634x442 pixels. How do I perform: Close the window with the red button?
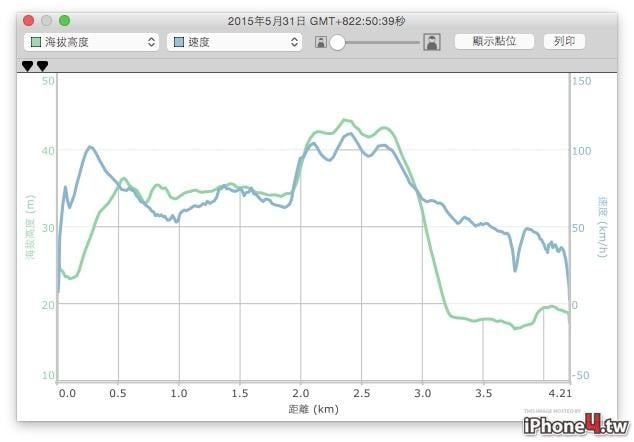point(29,20)
